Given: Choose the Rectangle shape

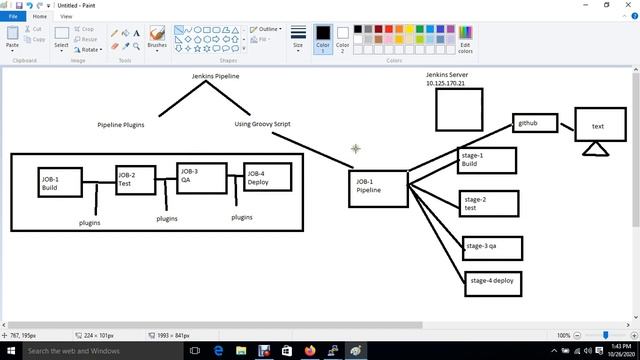Looking at the screenshot, I should (207, 30).
